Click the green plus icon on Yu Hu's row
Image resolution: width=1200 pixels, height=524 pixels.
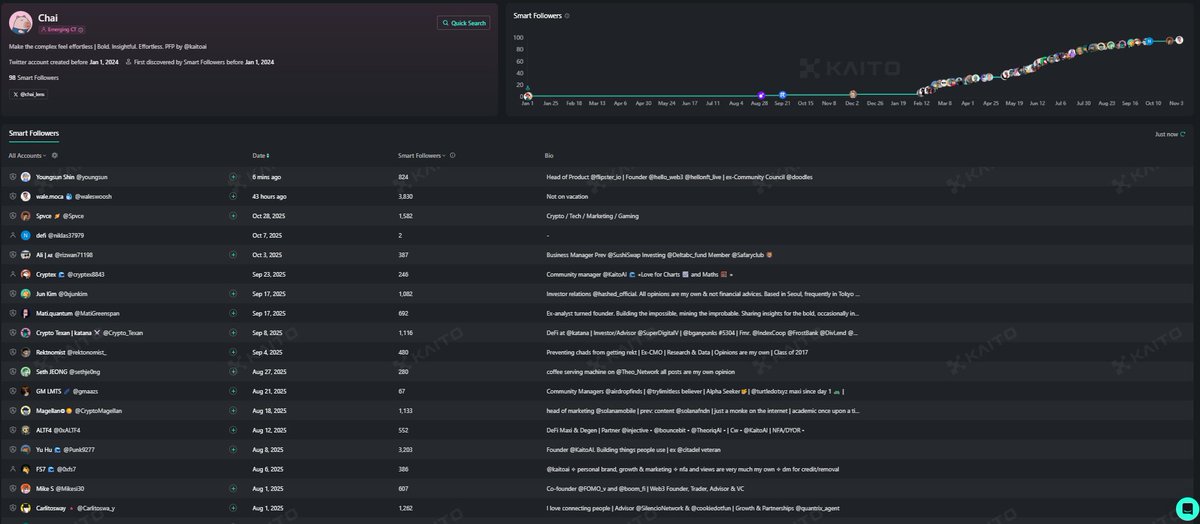pyautogui.click(x=233, y=450)
